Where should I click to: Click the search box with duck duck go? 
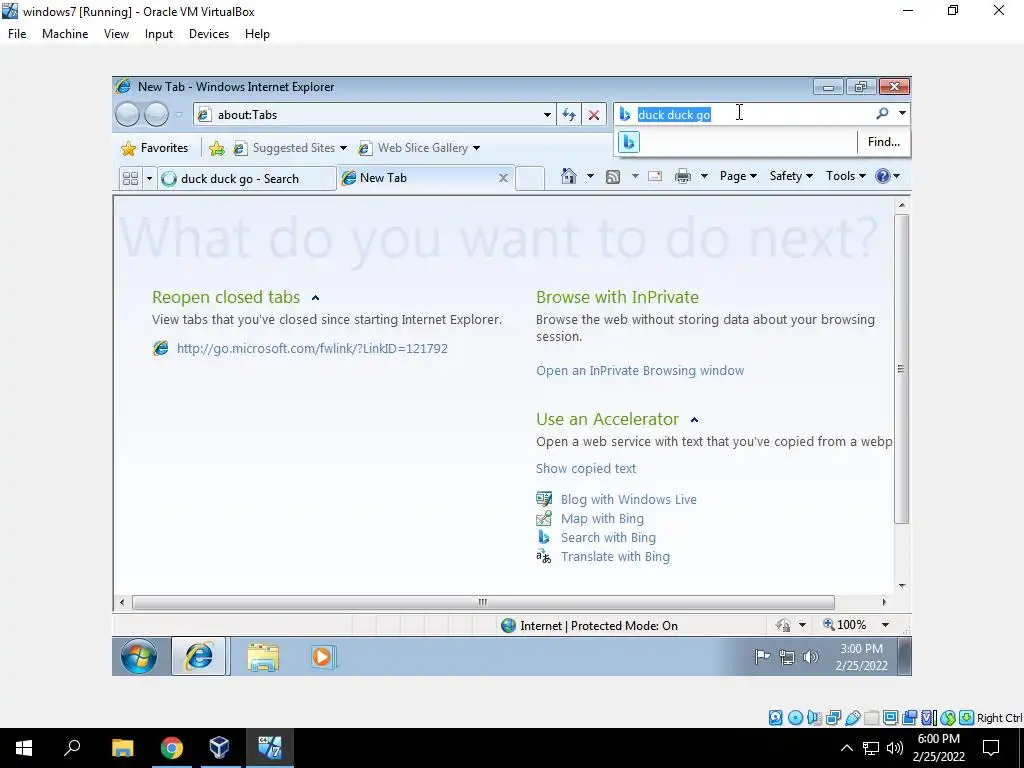(753, 114)
